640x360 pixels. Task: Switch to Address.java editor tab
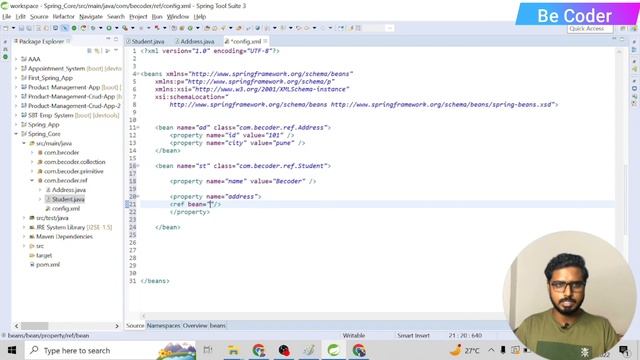coord(195,41)
